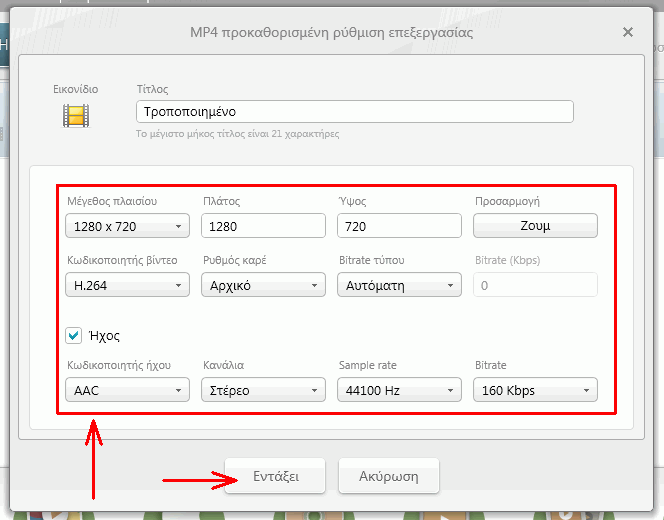Click the Εικονίδιο label
The image size is (664, 520).
pyautogui.click(x=75, y=89)
